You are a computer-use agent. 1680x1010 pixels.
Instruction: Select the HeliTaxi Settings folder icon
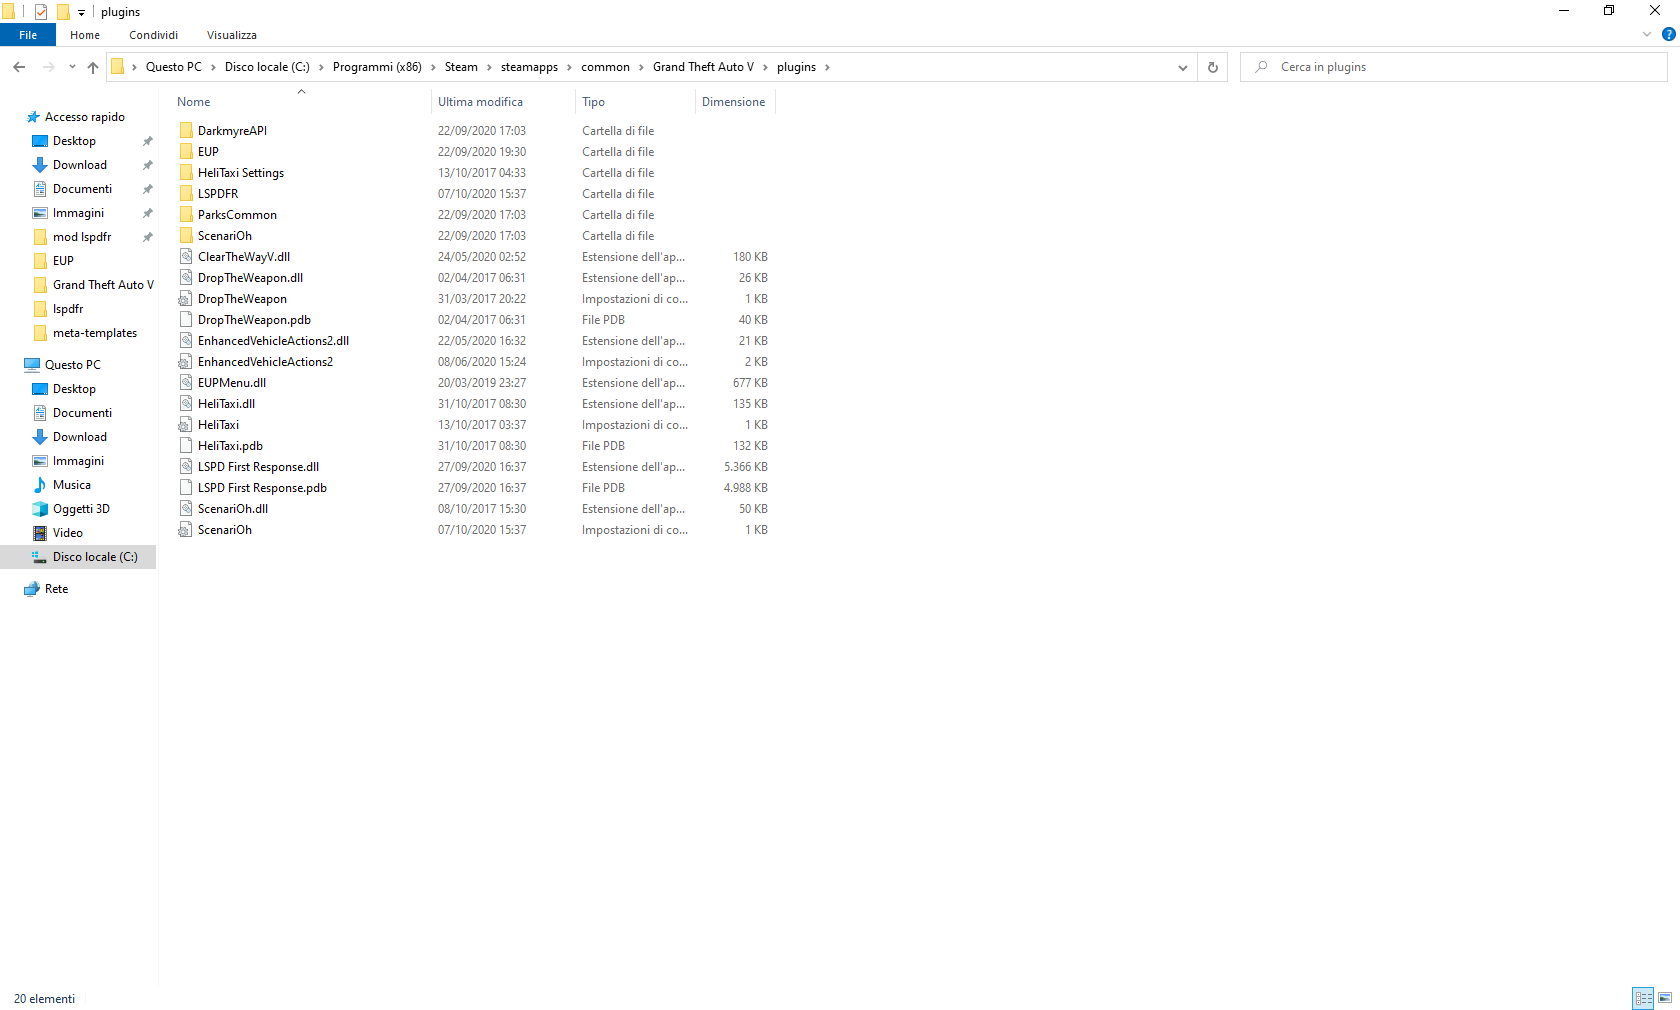tap(186, 173)
